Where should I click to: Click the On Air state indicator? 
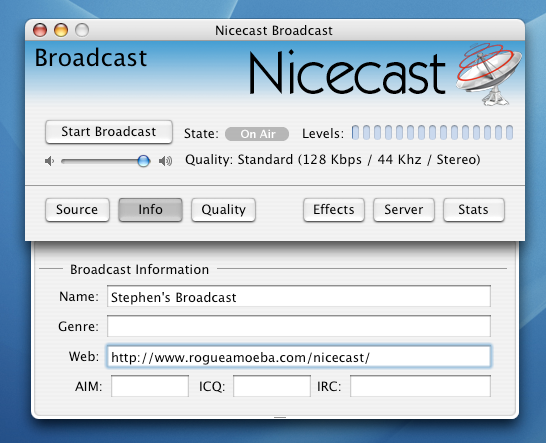coord(257,134)
